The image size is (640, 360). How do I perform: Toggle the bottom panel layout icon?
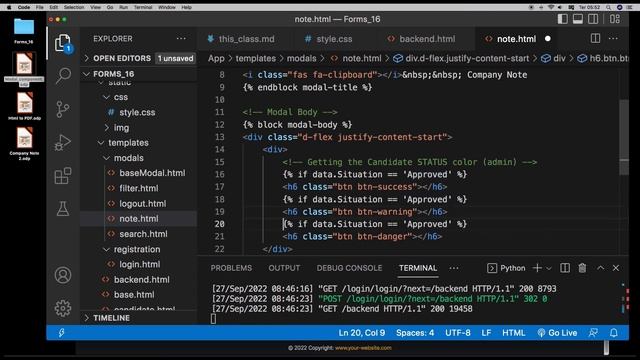tap(578, 19)
